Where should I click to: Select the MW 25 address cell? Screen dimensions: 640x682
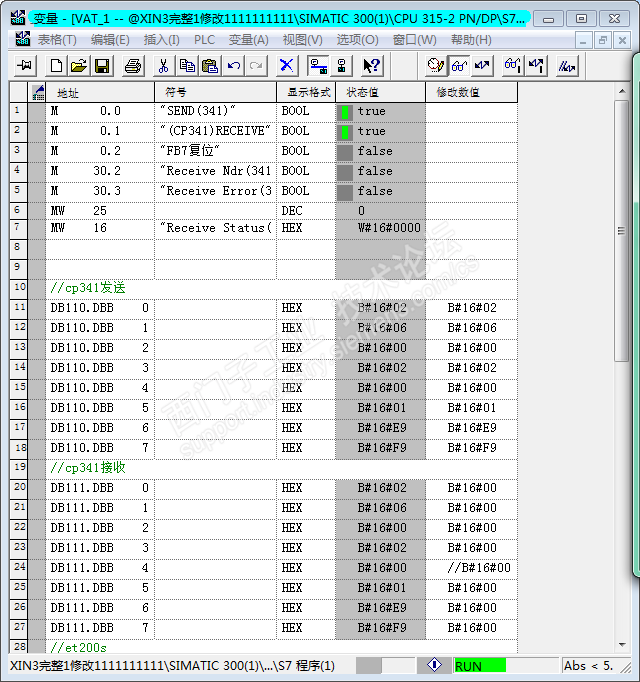pyautogui.click(x=100, y=211)
